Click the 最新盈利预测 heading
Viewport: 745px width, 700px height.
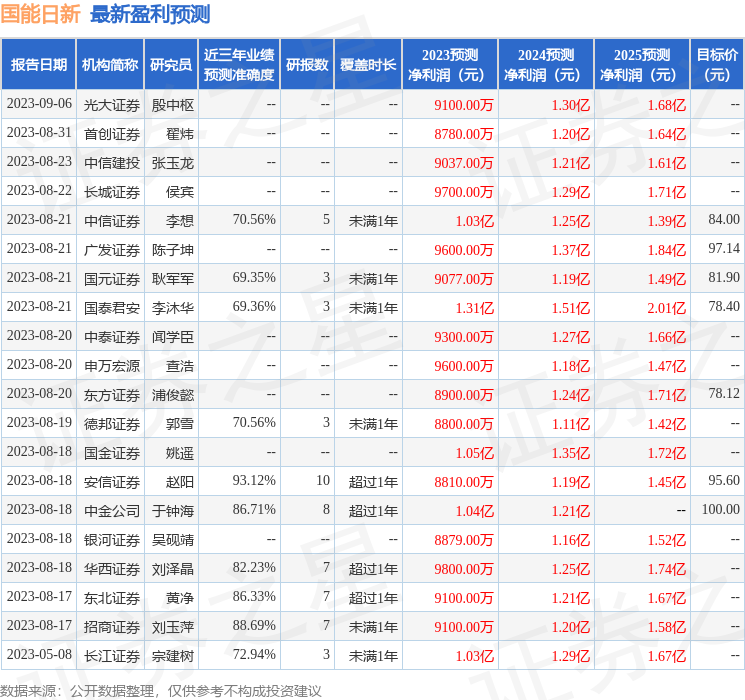tap(150, 14)
